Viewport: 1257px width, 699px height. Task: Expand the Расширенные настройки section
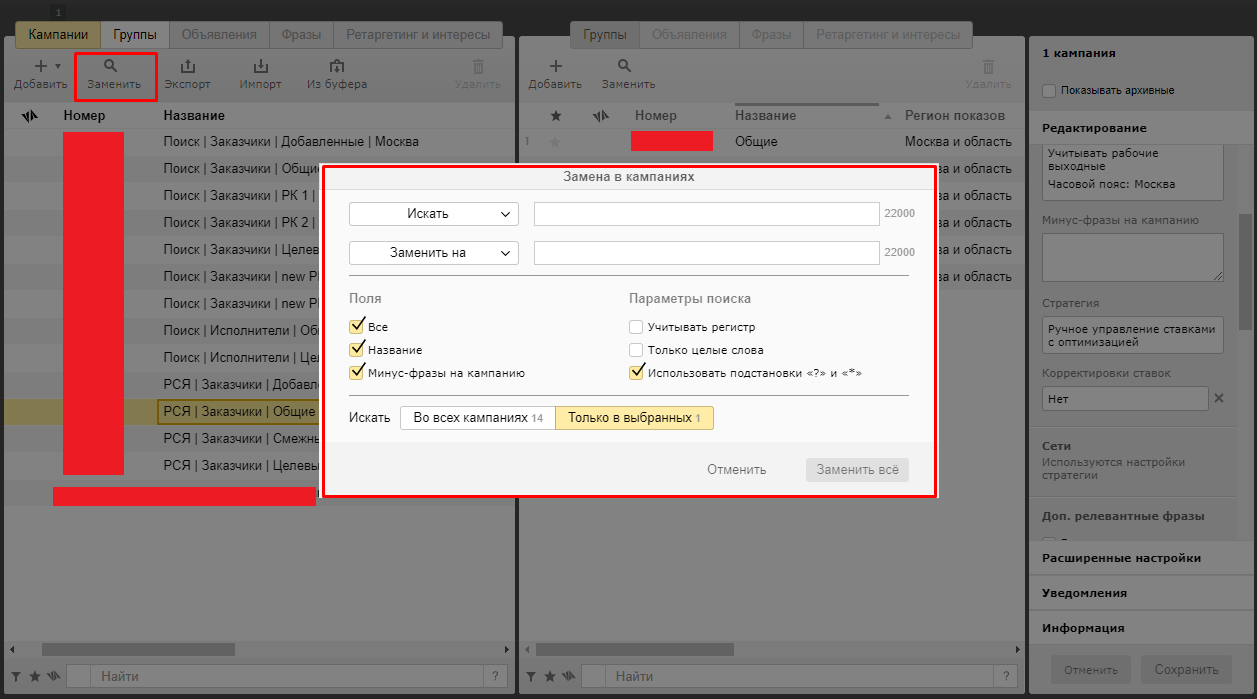[x=1139, y=558]
